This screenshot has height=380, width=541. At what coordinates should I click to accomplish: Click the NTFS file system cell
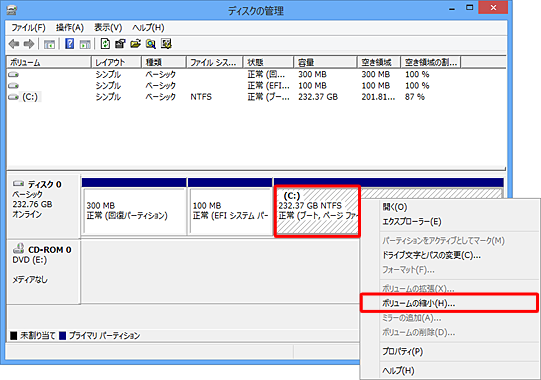pyautogui.click(x=201, y=97)
